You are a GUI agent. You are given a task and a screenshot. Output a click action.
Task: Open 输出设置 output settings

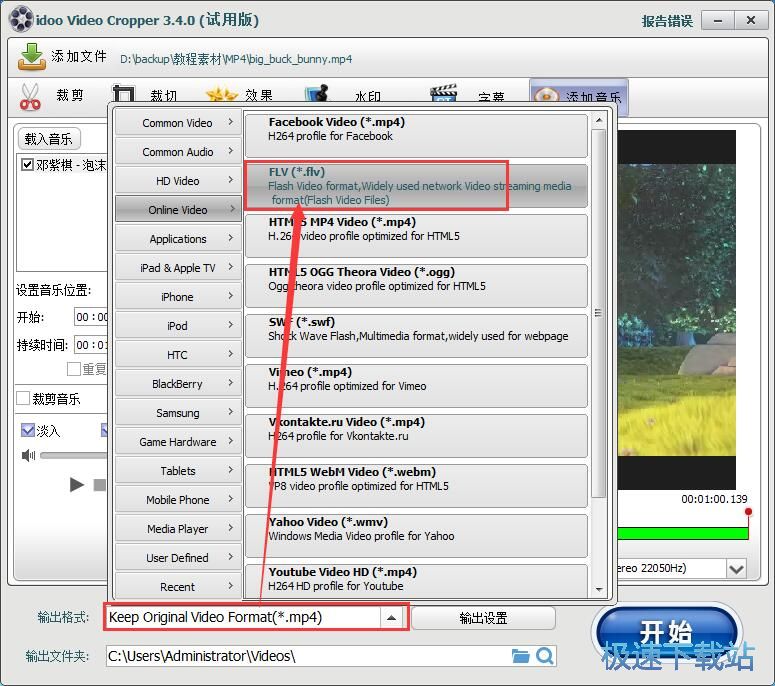(x=483, y=618)
